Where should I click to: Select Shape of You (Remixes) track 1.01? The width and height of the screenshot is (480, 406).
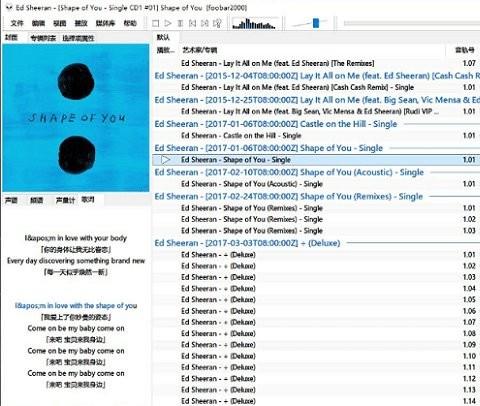point(316,208)
